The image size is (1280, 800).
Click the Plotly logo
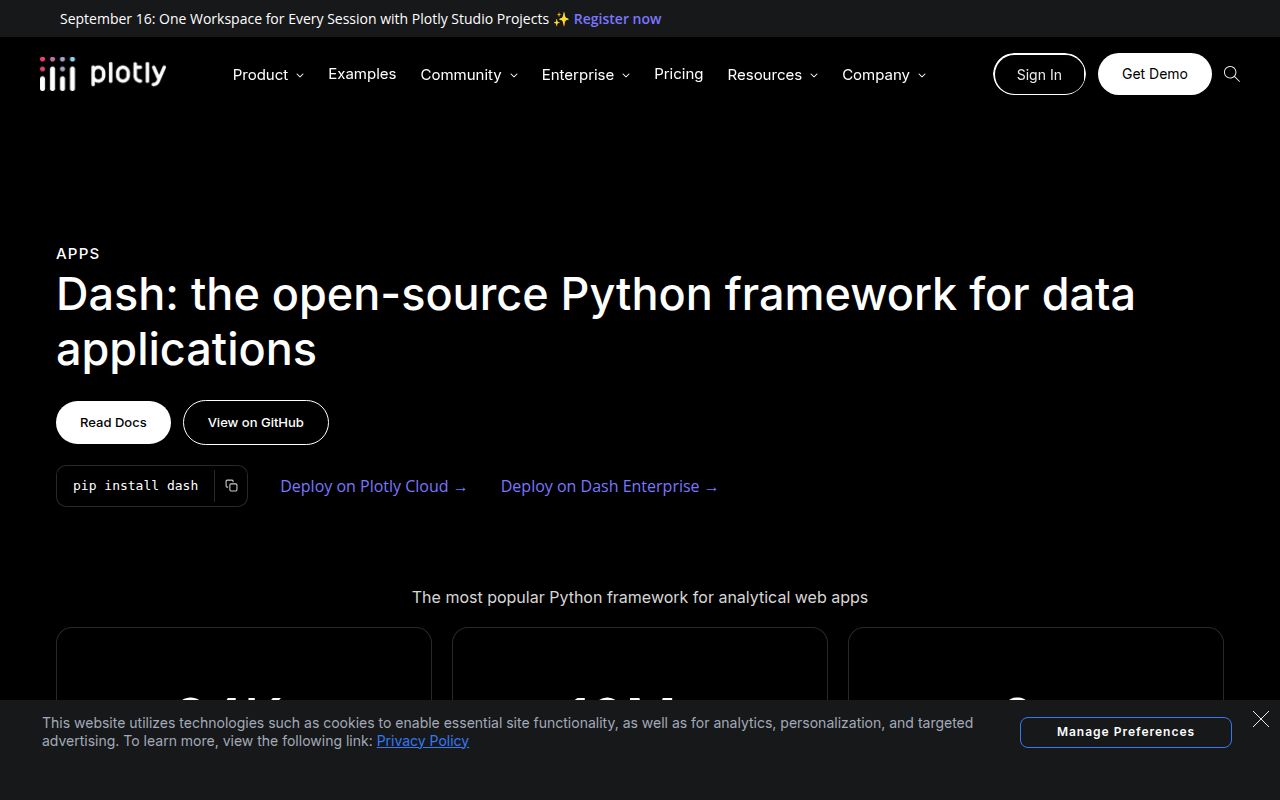pyautogui.click(x=103, y=74)
